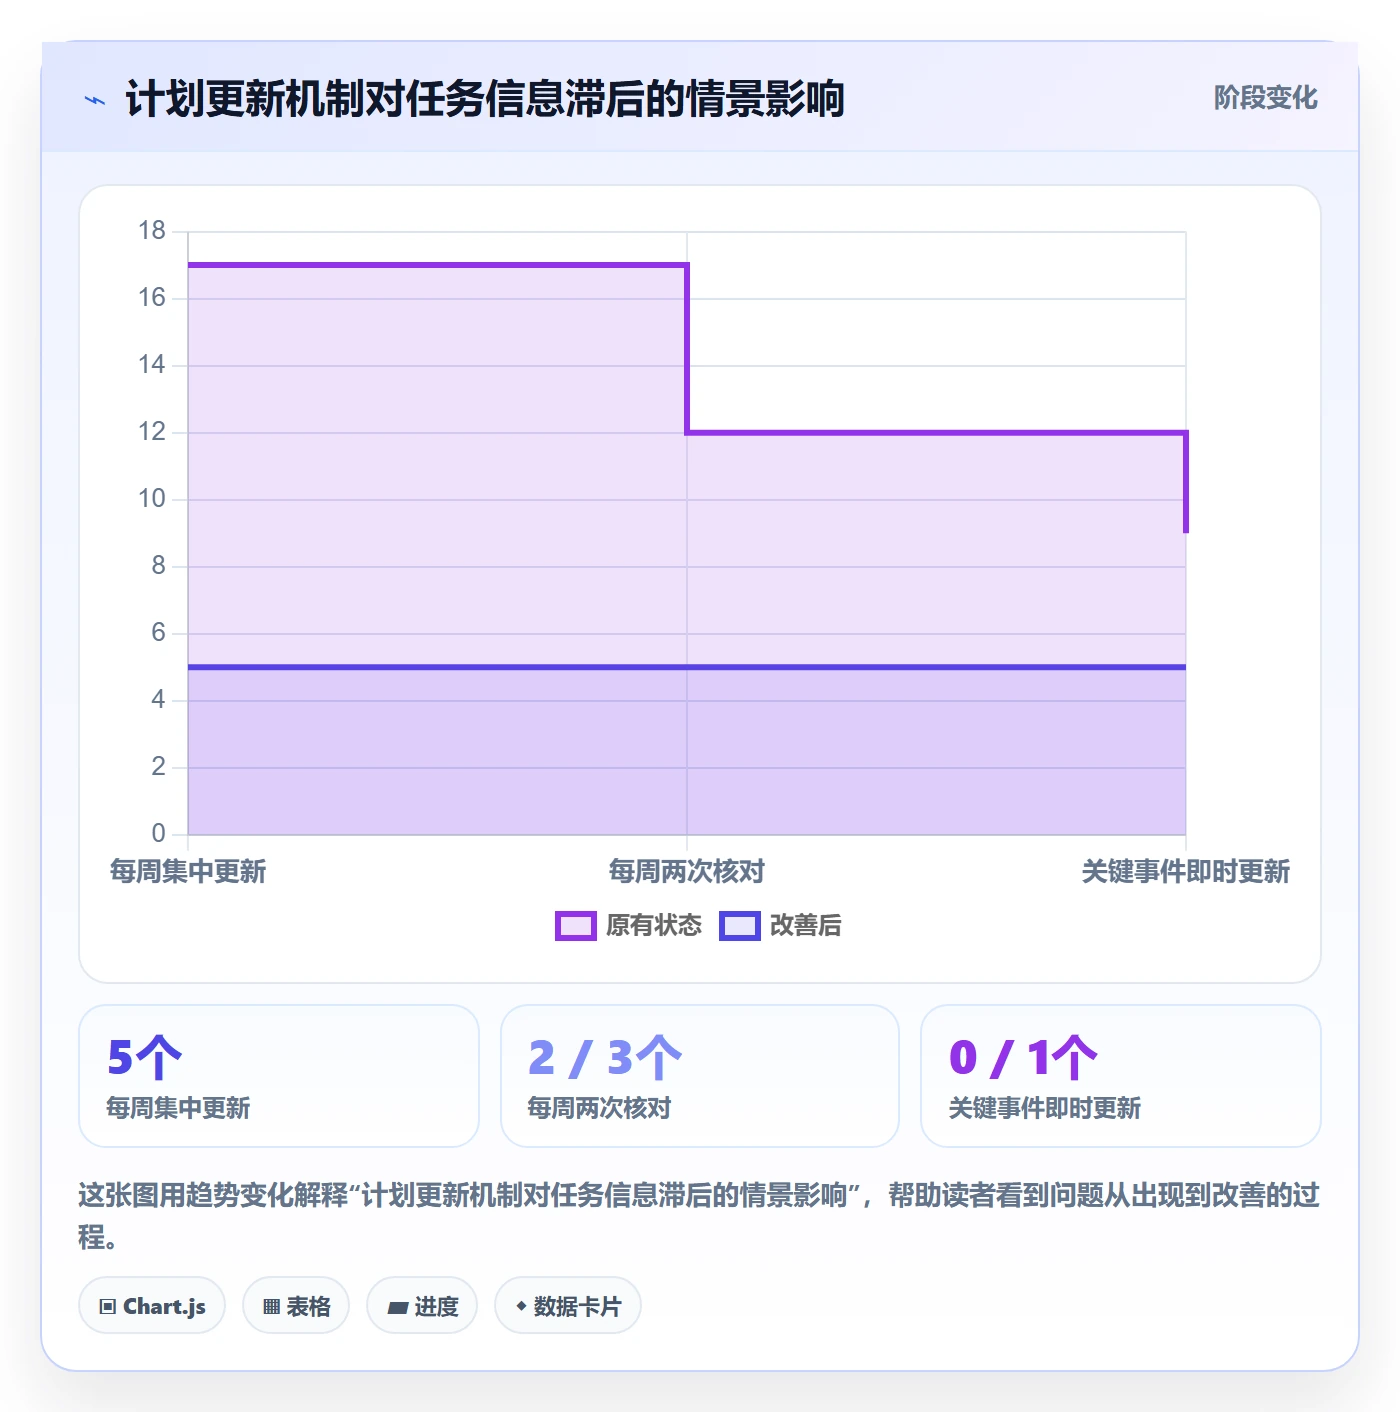
Task: Click the description paragraph starting 这张图用趋势变化
Action: (699, 1216)
